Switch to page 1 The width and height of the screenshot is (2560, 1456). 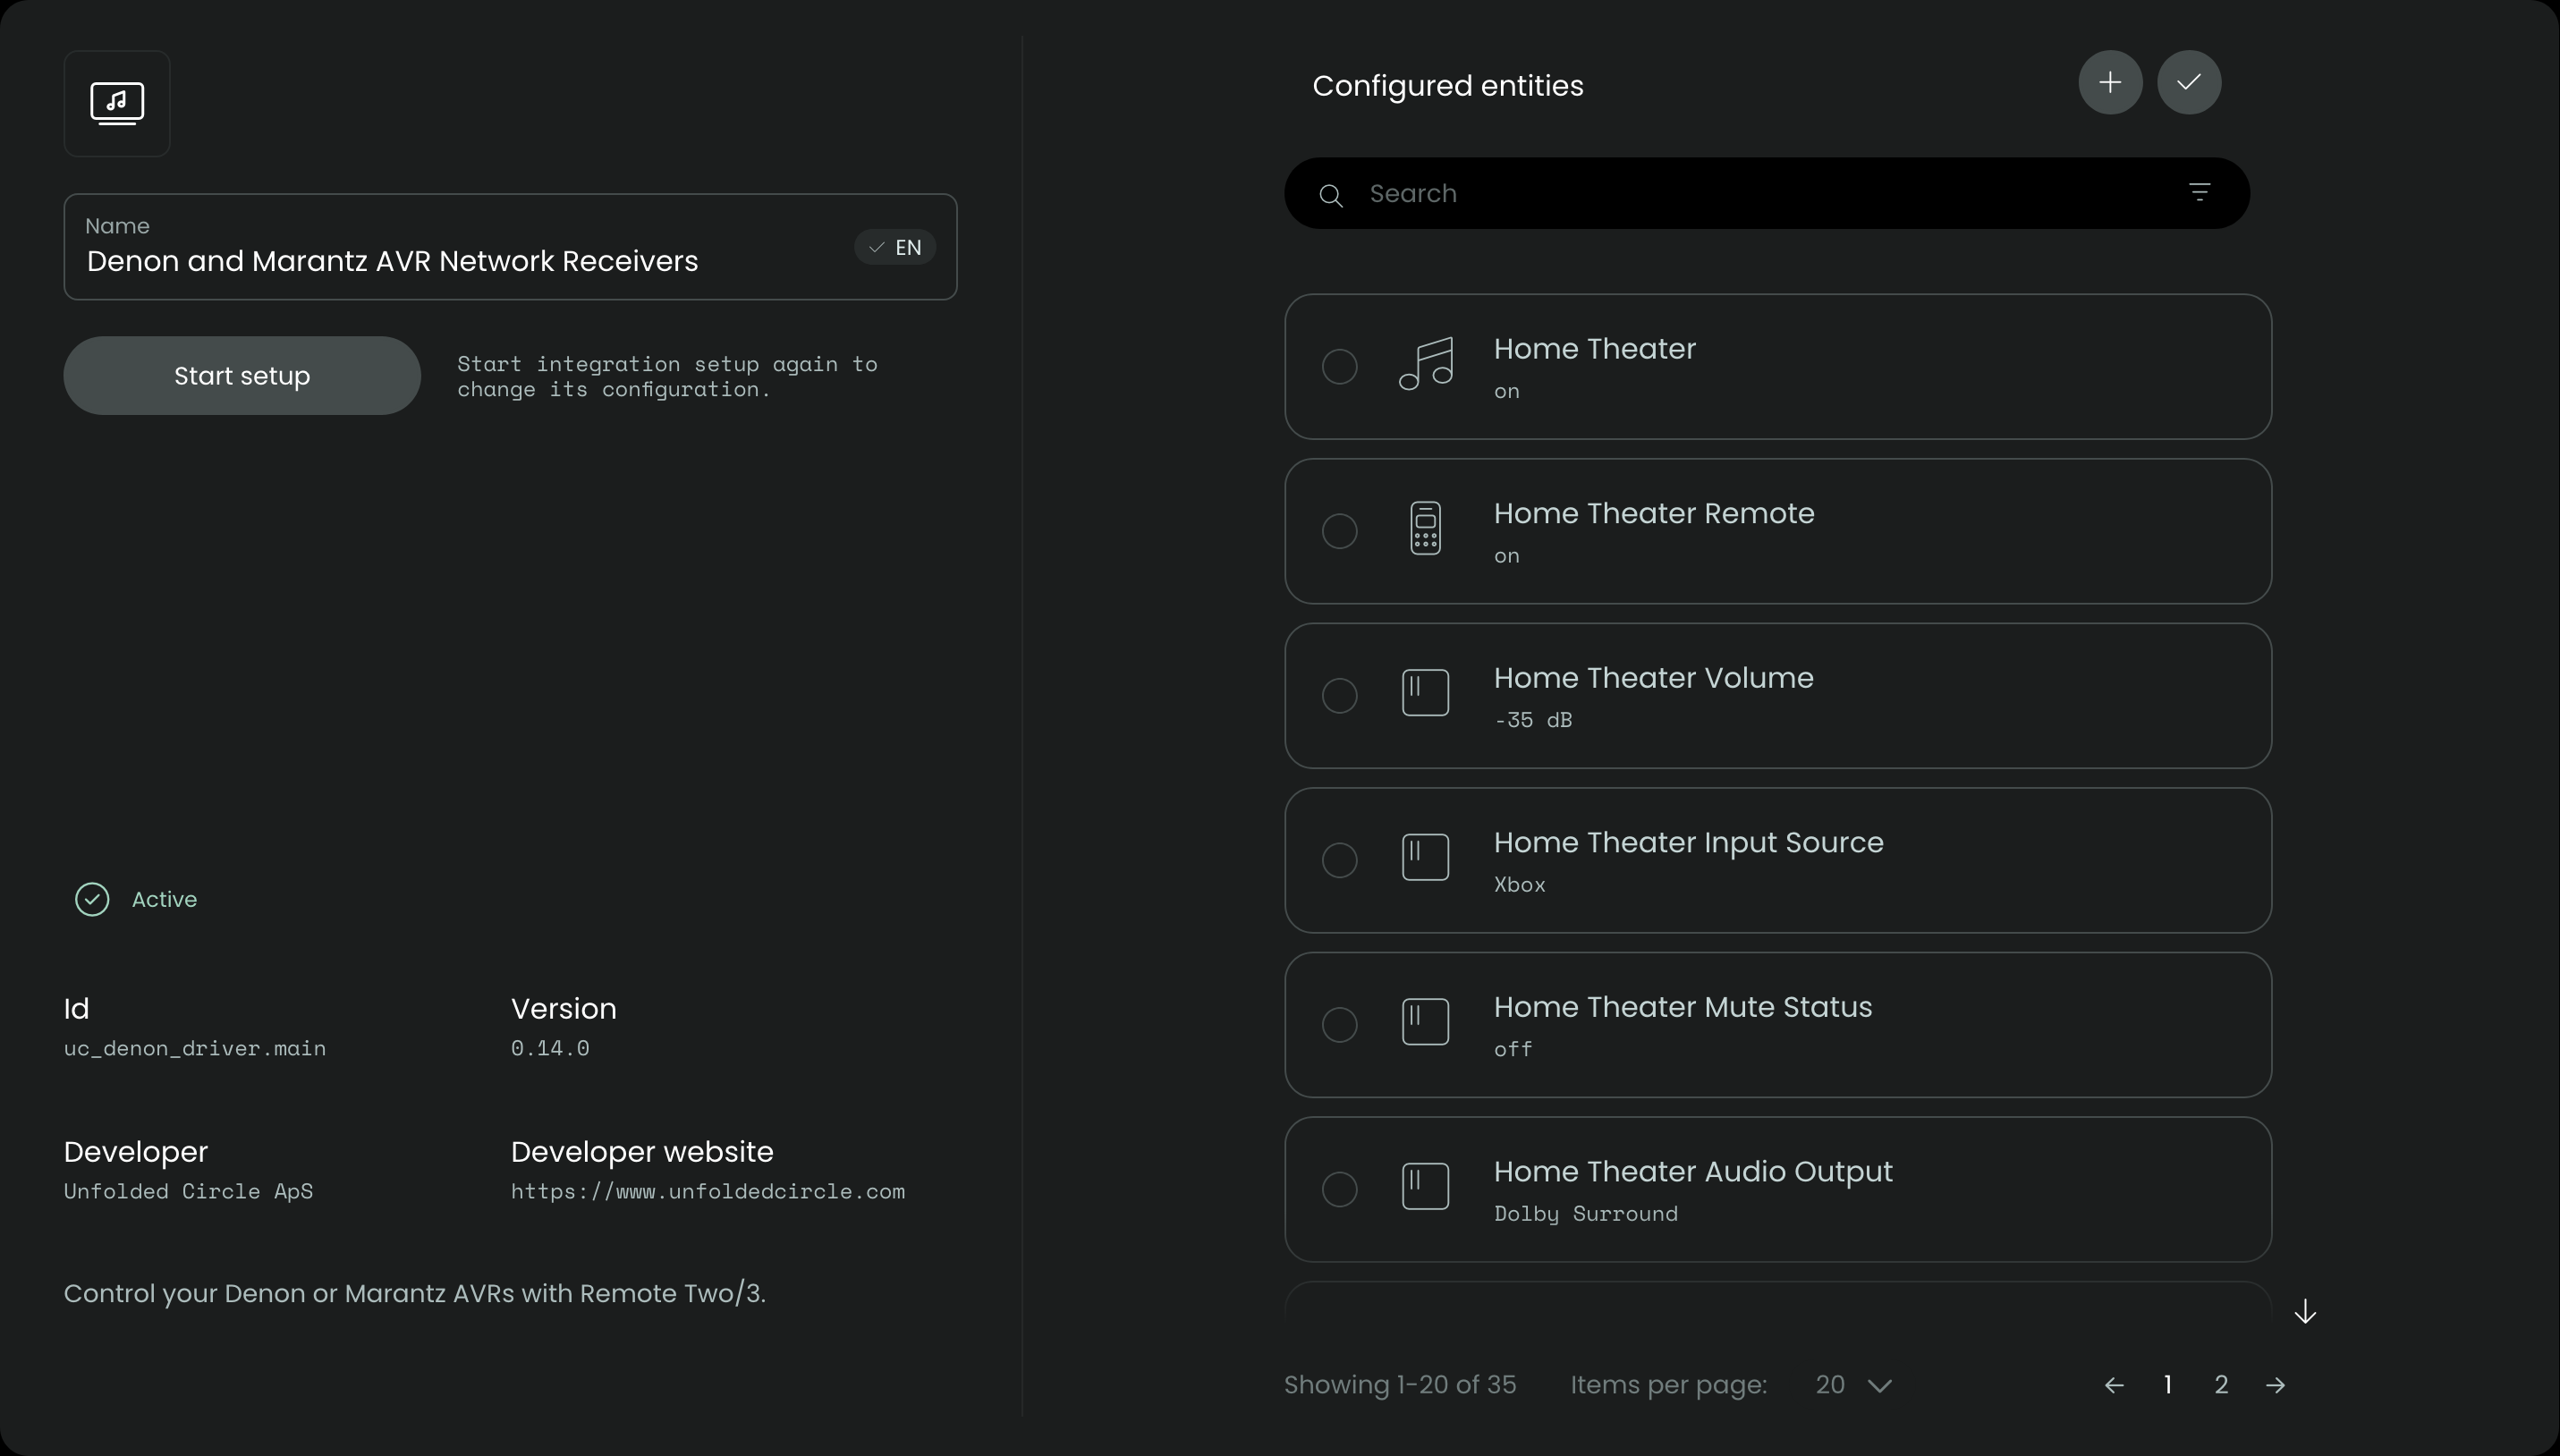point(2167,1385)
